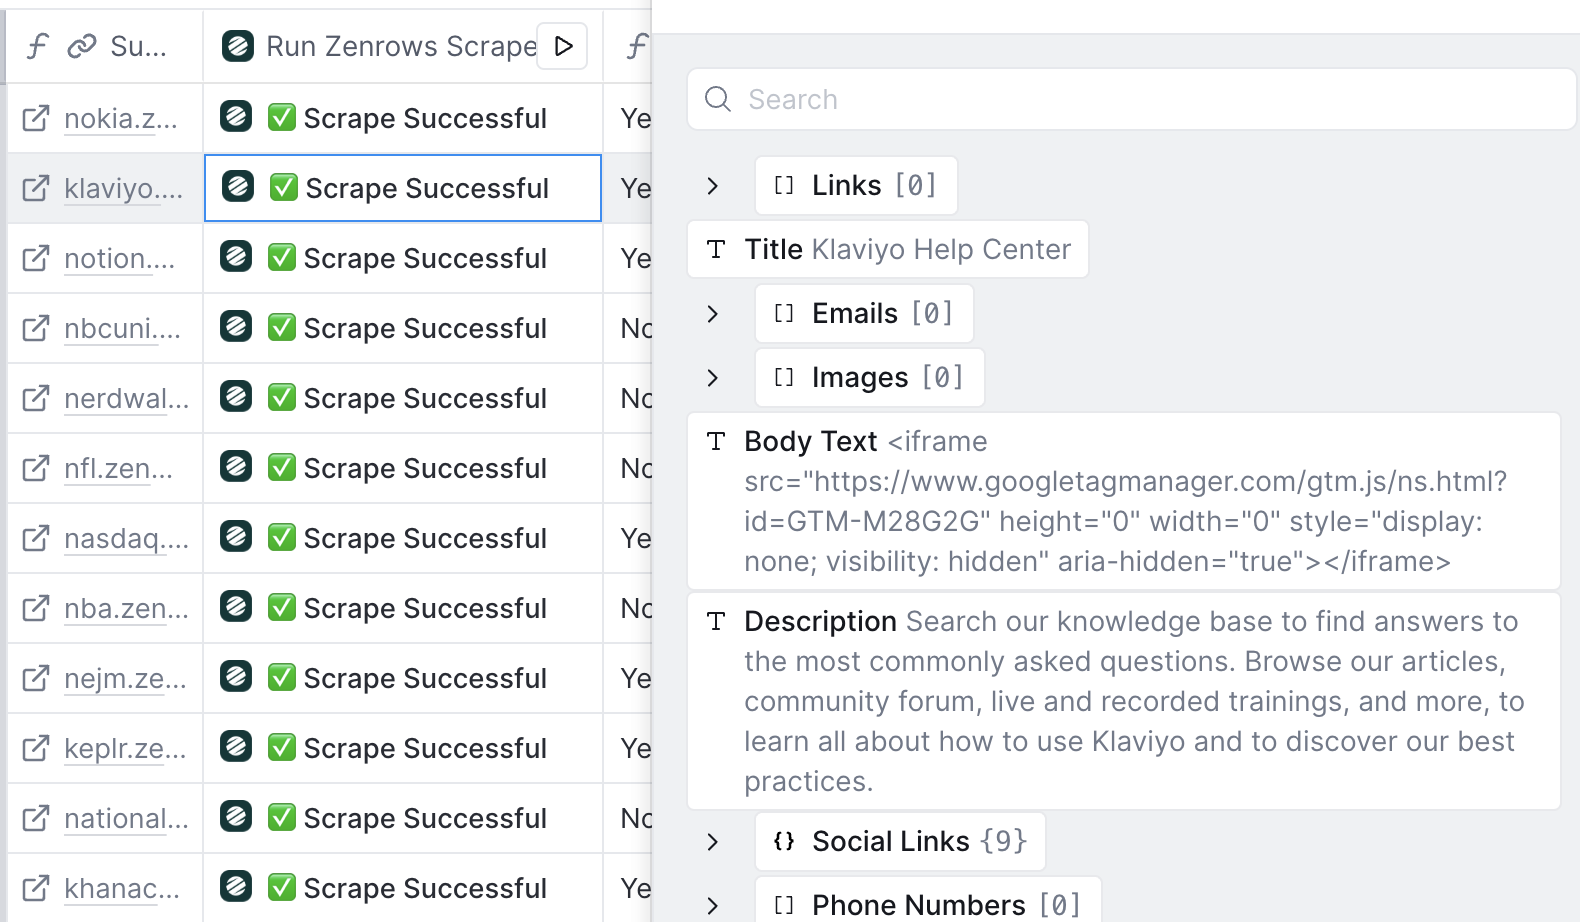Open external link icon for nasdaq row

[x=36, y=538]
